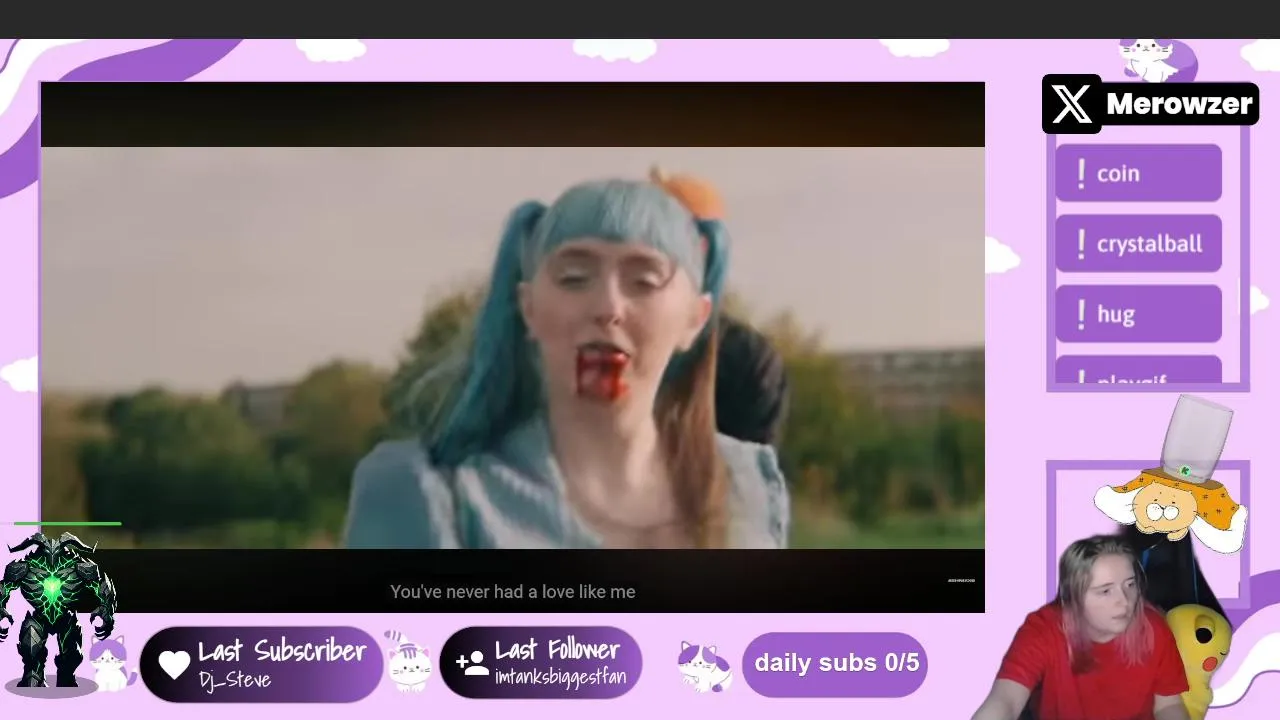The width and height of the screenshot is (1280, 720).
Task: Click the heart icon in Last Subscriber
Action: [x=174, y=664]
